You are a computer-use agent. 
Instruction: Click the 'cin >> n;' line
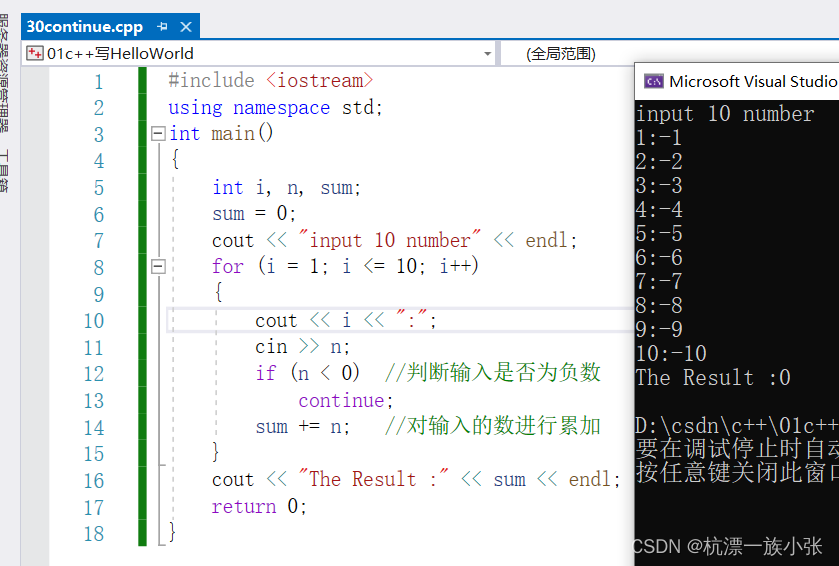302,347
